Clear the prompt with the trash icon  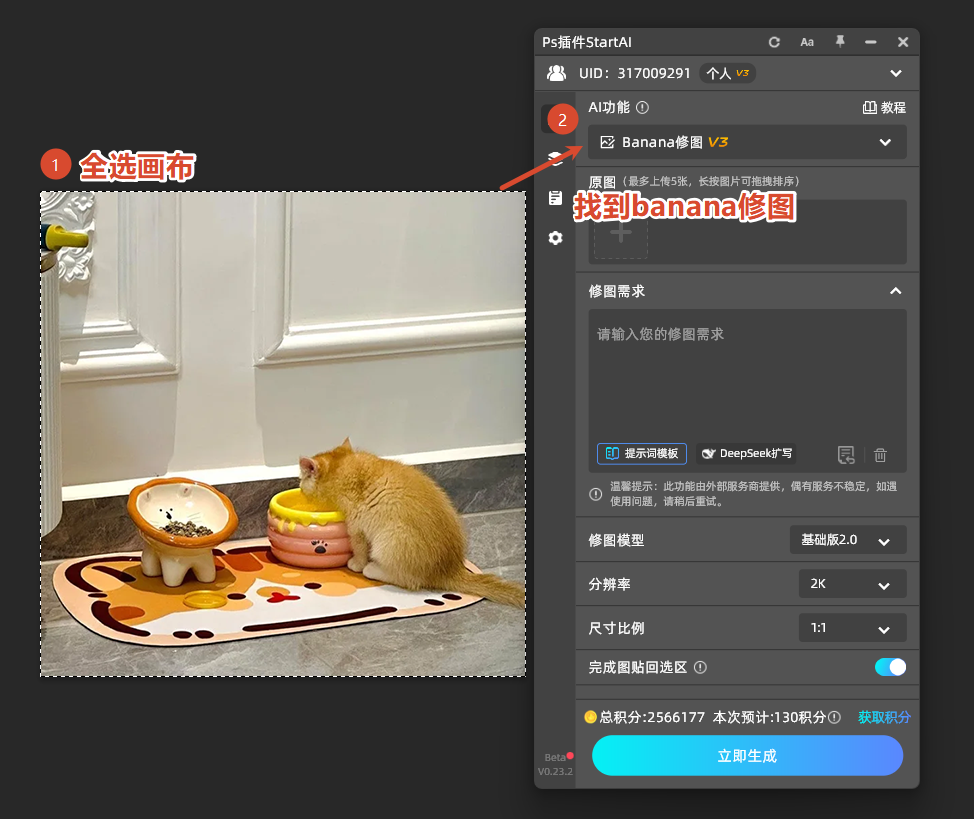point(880,455)
